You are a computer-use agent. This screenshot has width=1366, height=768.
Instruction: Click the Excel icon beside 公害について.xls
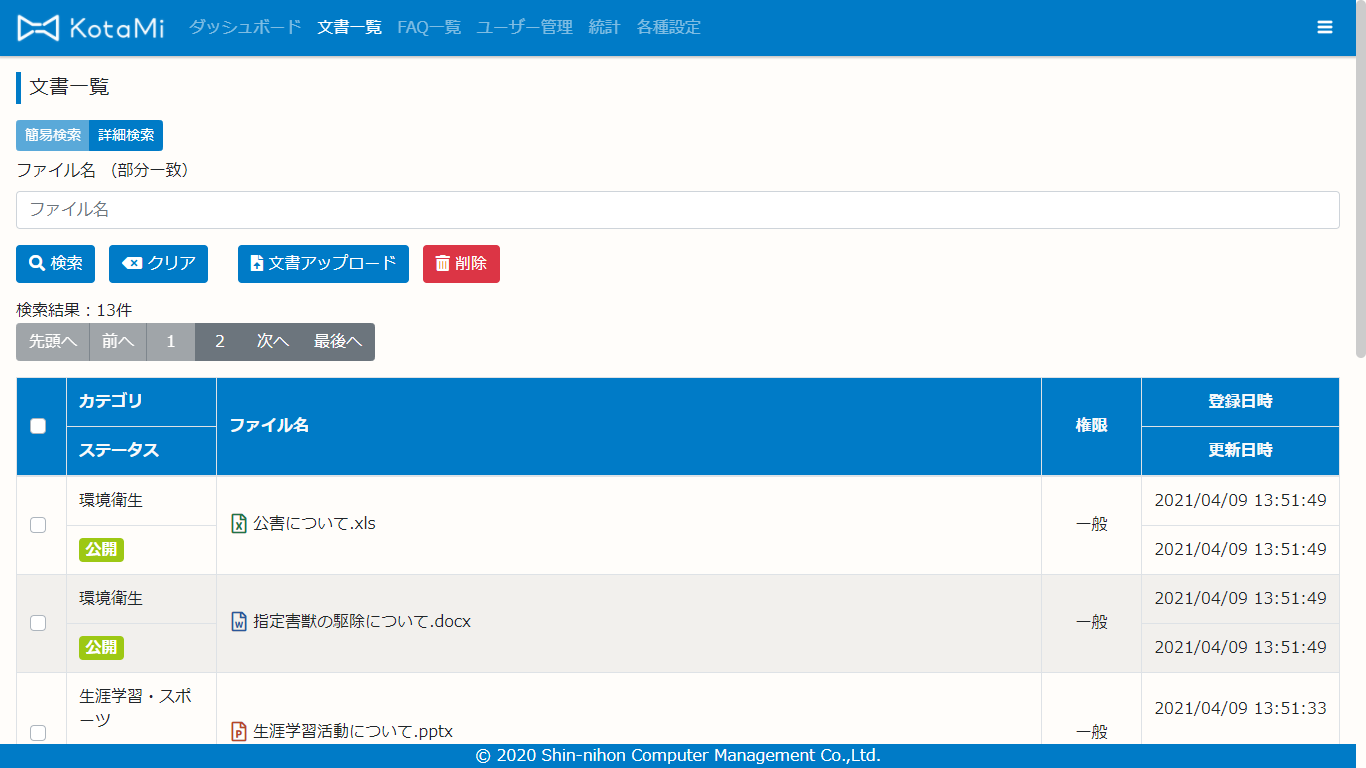click(x=239, y=524)
